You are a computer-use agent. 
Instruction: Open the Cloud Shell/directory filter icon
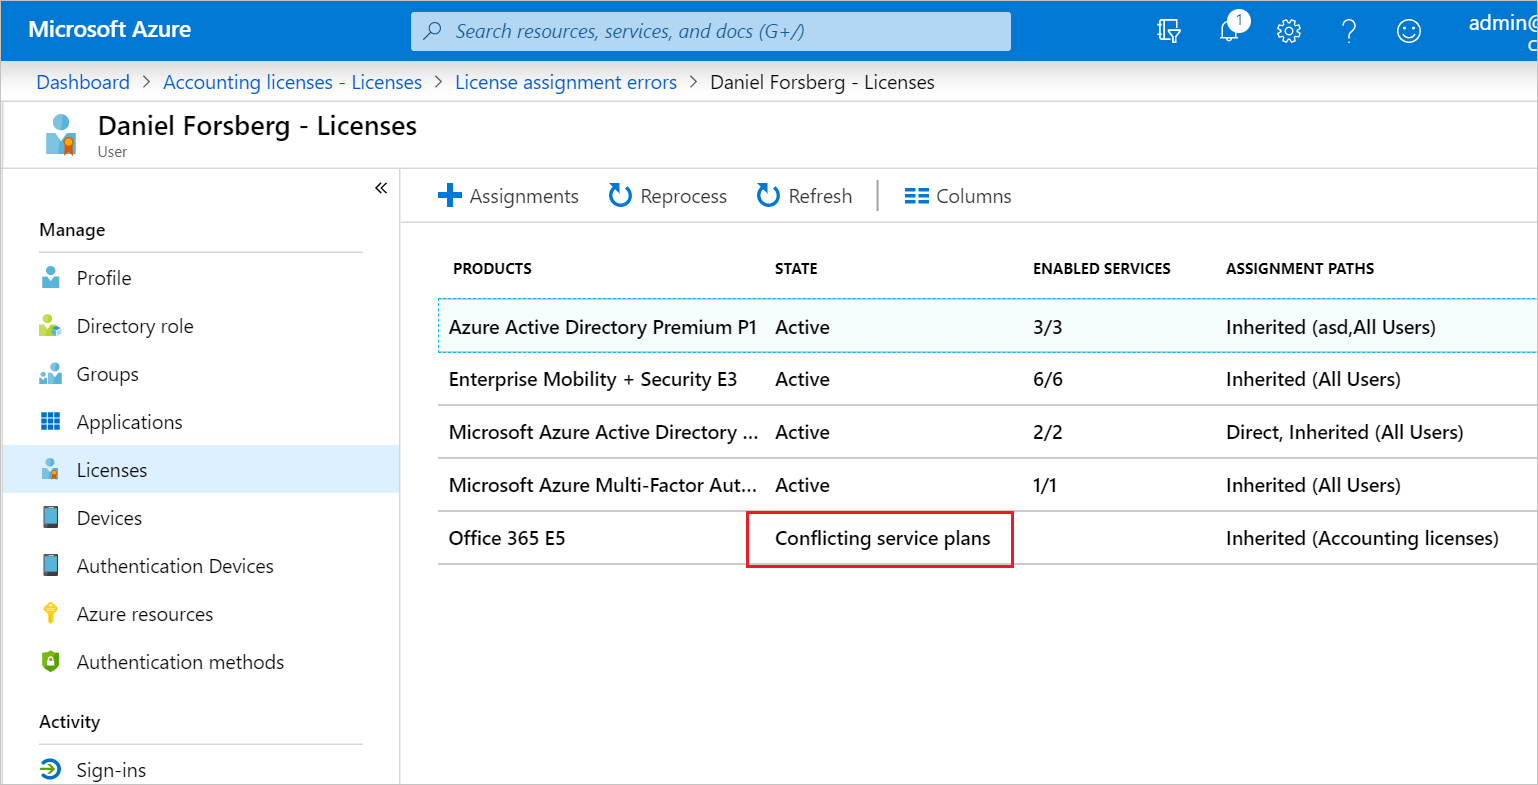click(1169, 31)
